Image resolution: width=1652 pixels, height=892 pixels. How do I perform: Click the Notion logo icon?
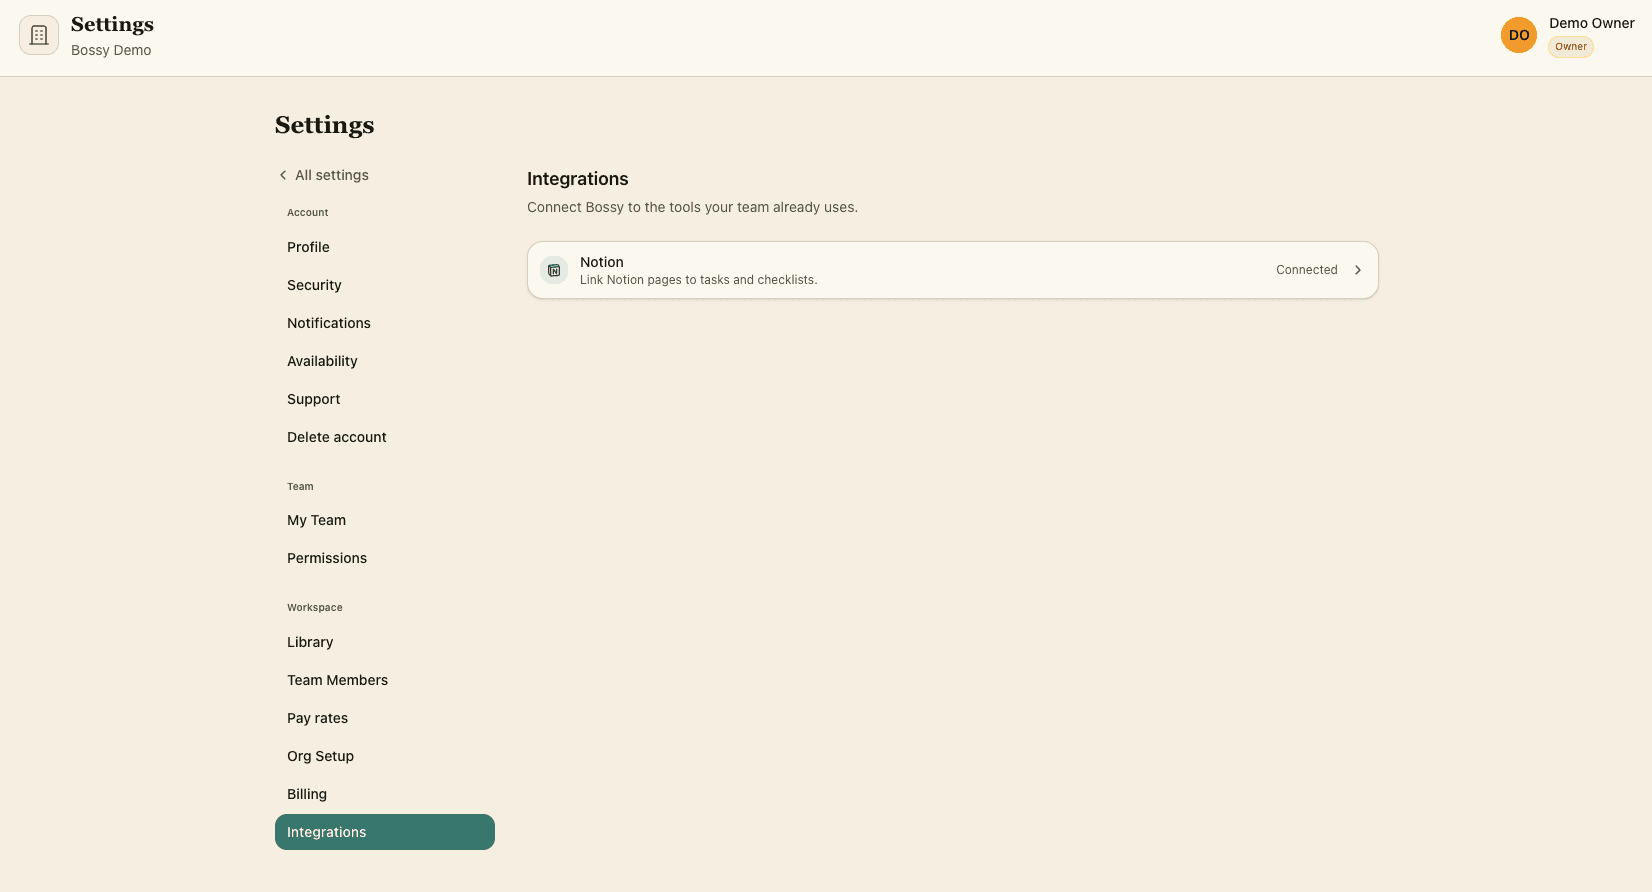coord(554,270)
